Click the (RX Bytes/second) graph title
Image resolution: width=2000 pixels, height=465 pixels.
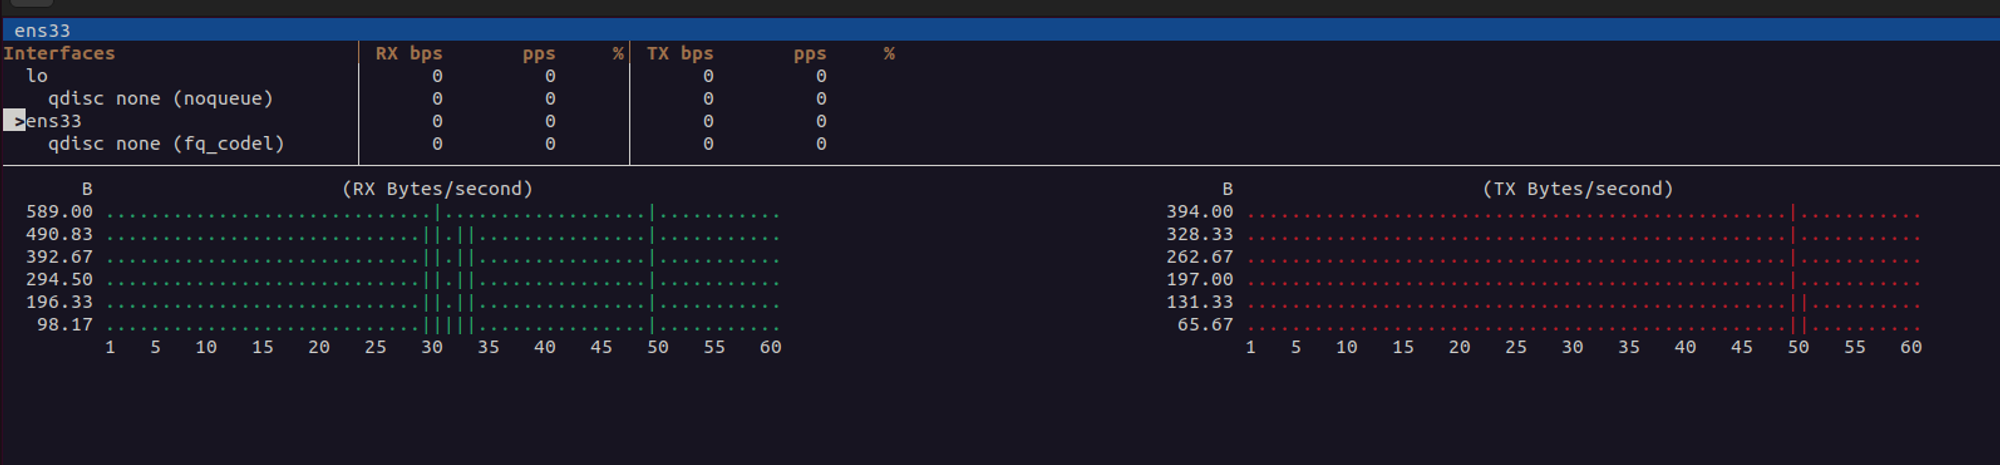tap(437, 188)
